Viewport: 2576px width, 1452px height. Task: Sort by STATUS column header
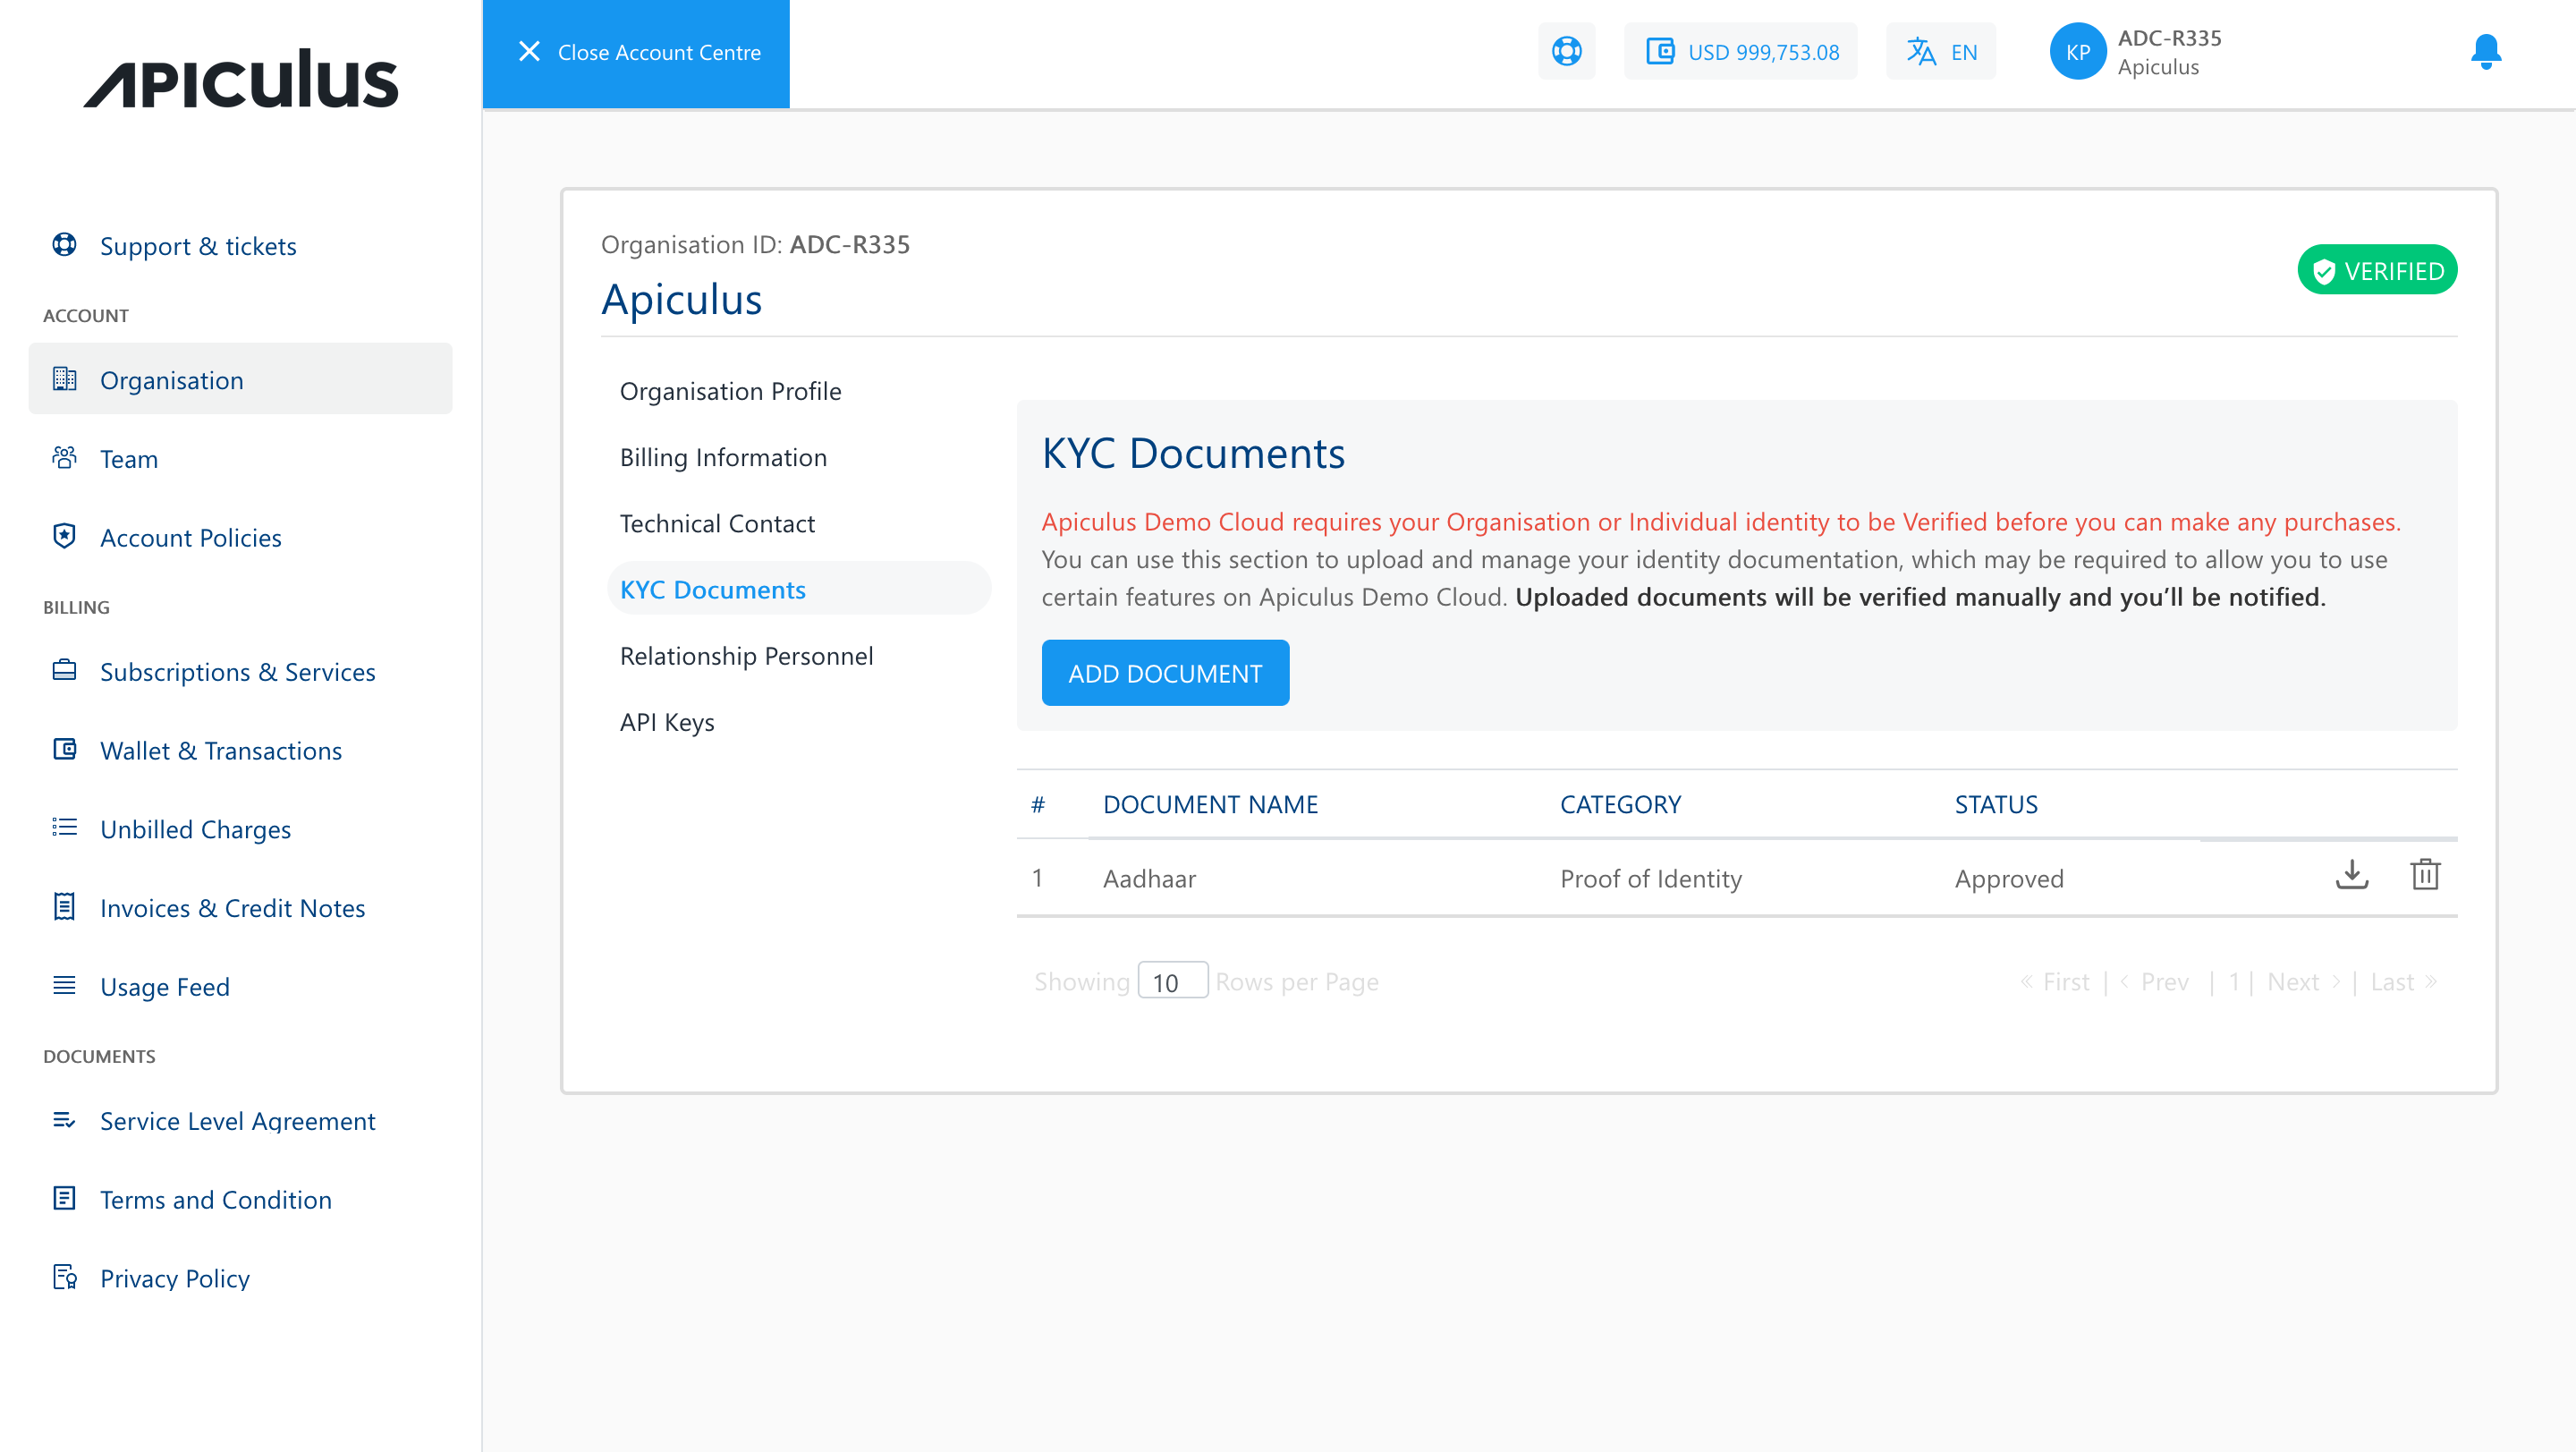1996,804
